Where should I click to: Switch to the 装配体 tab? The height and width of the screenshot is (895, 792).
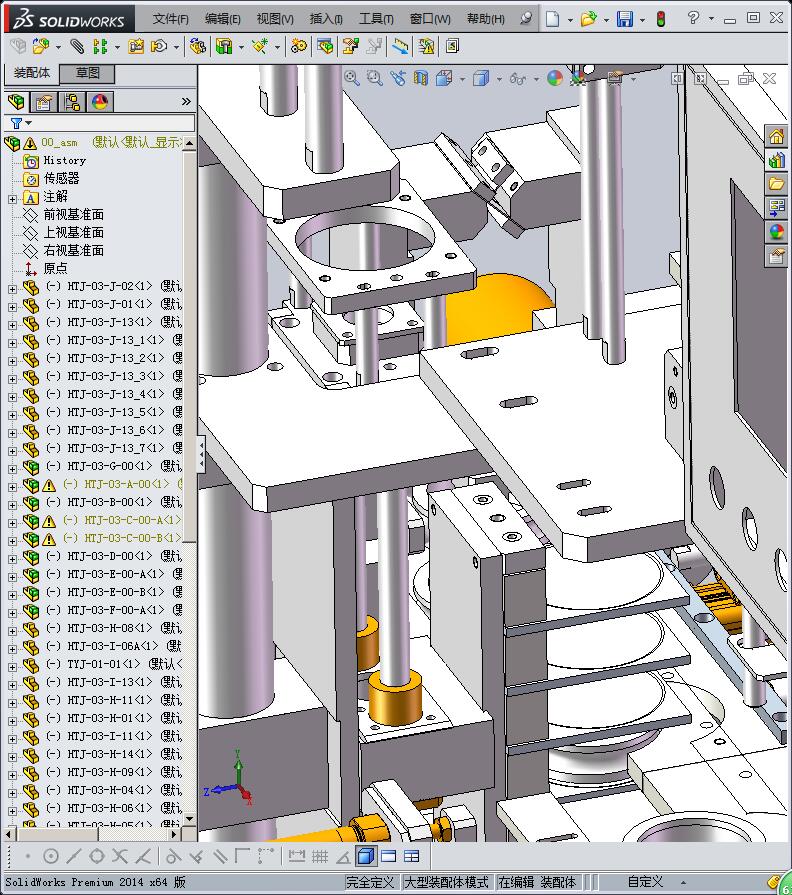(x=32, y=73)
